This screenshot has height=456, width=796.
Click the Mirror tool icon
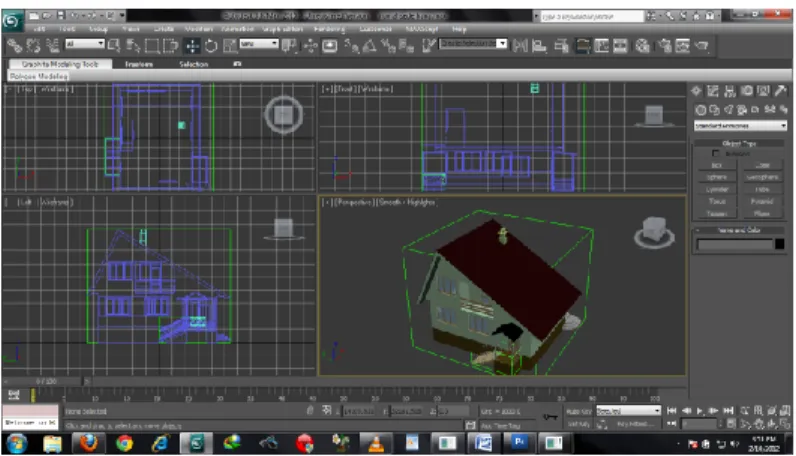click(x=520, y=46)
